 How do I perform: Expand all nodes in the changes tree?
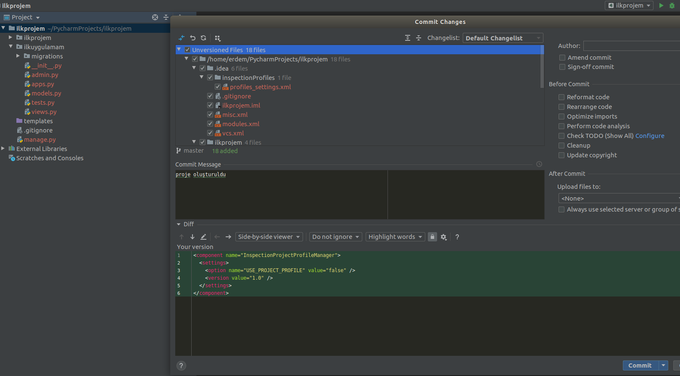click(x=407, y=38)
